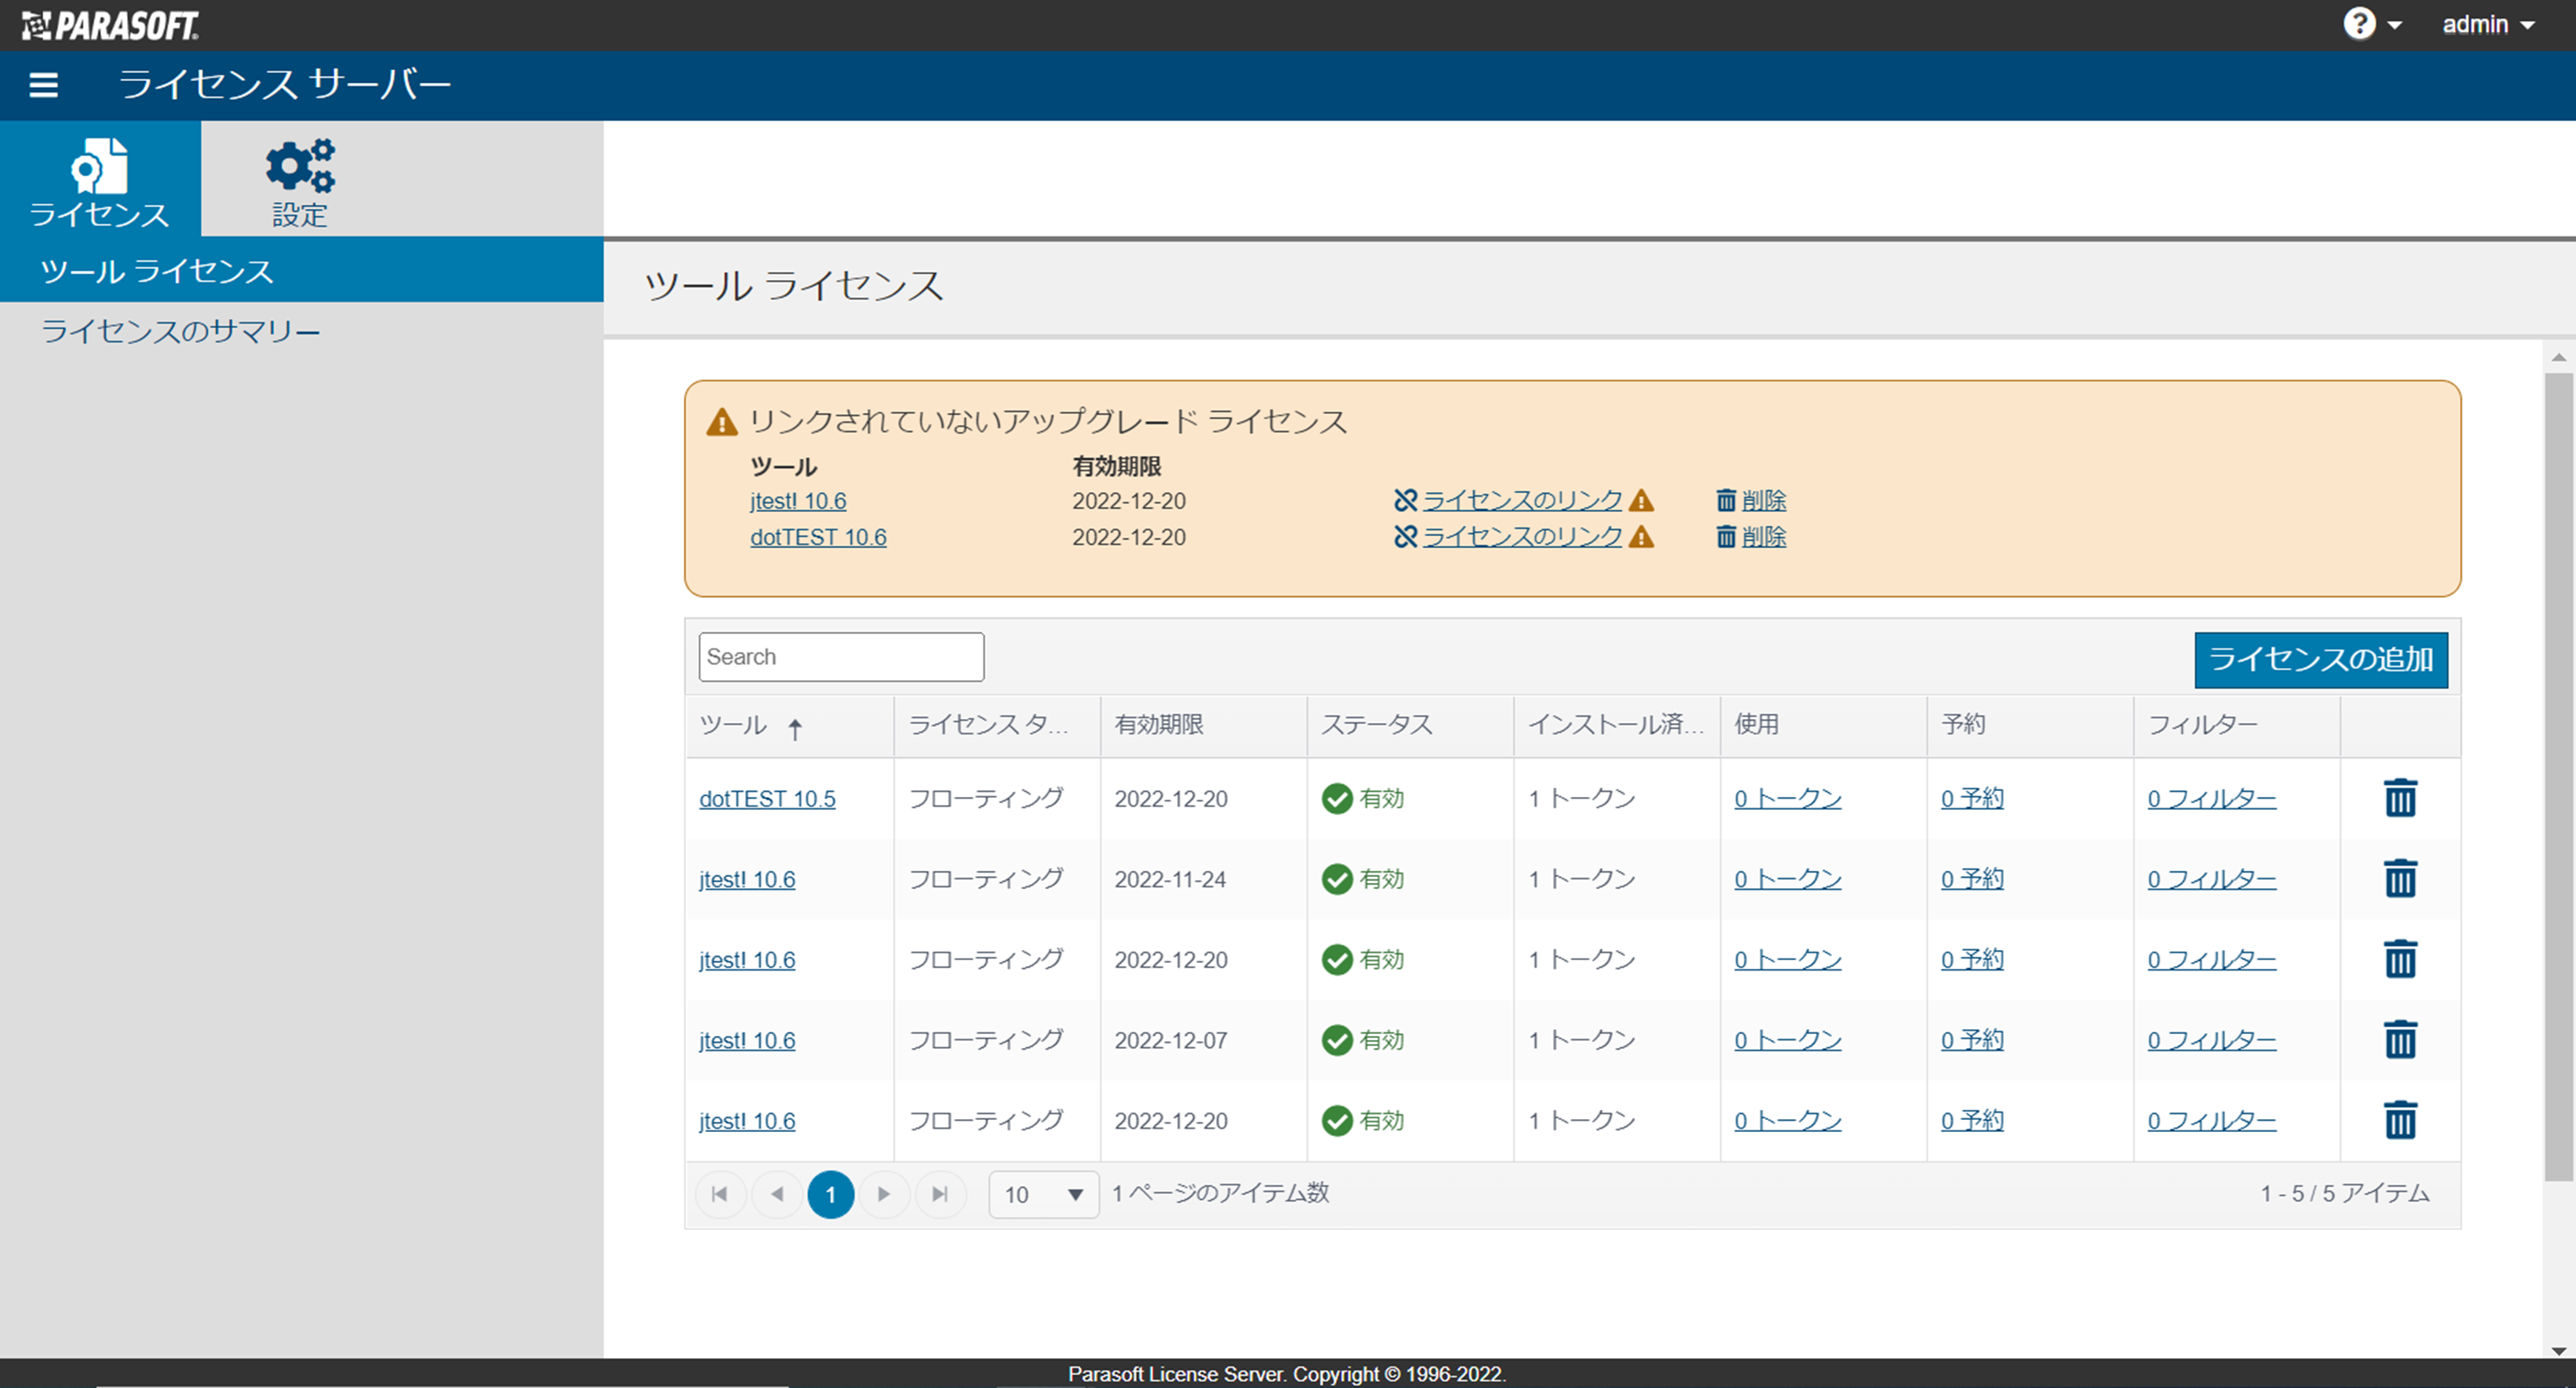Select the ツール ライセンス menu item
The width and height of the screenshot is (2576, 1388).
(157, 268)
